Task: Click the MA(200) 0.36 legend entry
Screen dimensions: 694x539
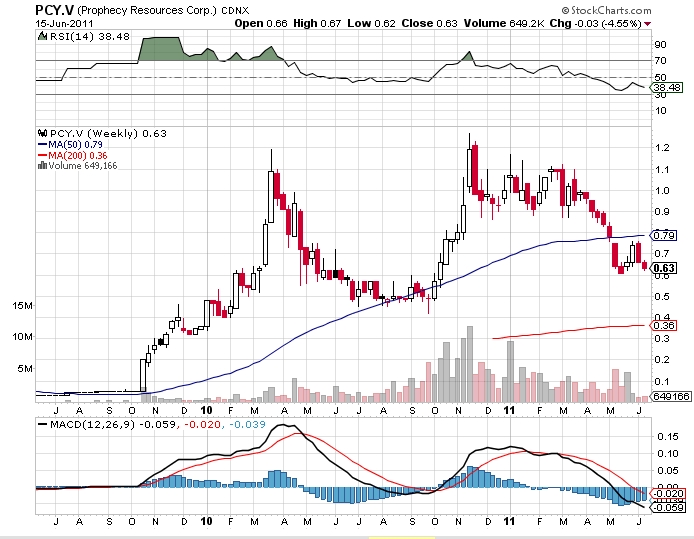Action: pyautogui.click(x=77, y=155)
